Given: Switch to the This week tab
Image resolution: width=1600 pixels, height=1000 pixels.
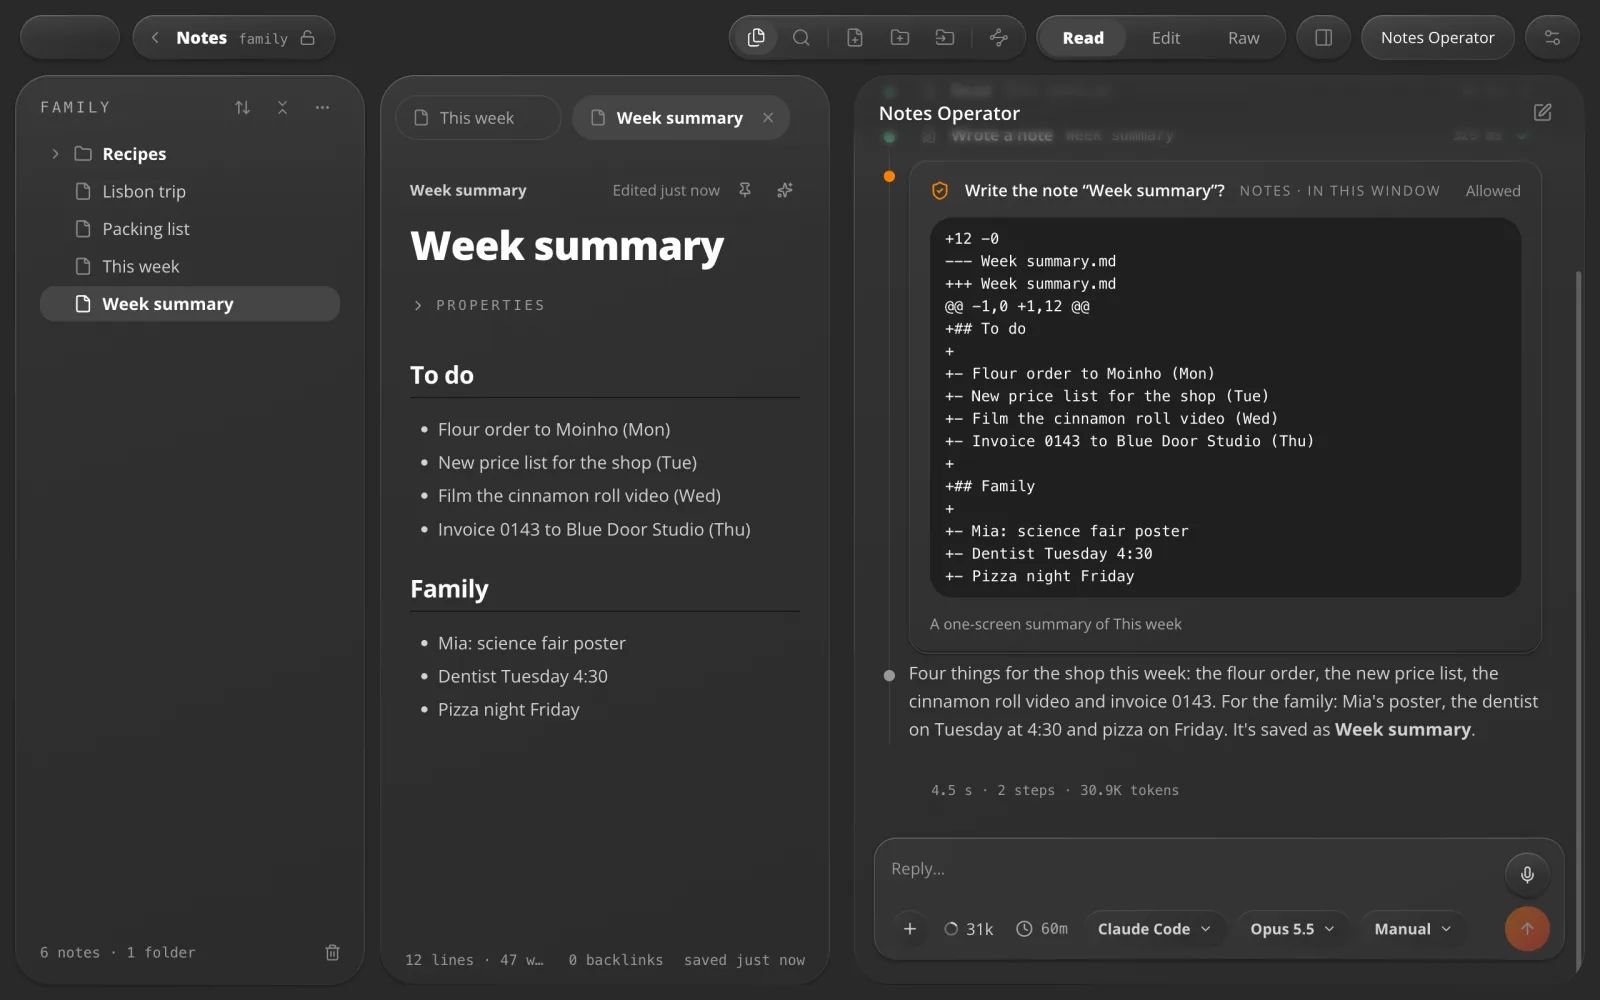Looking at the screenshot, I should 477,118.
